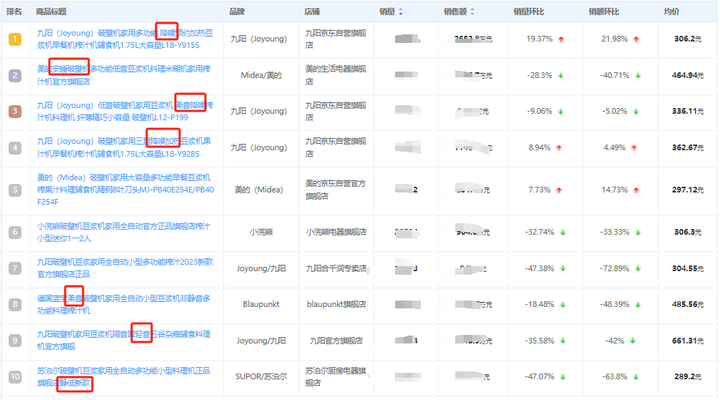720x400 pixels.
Task: Click the green down arrow next to -5.02%
Action: 636,112
